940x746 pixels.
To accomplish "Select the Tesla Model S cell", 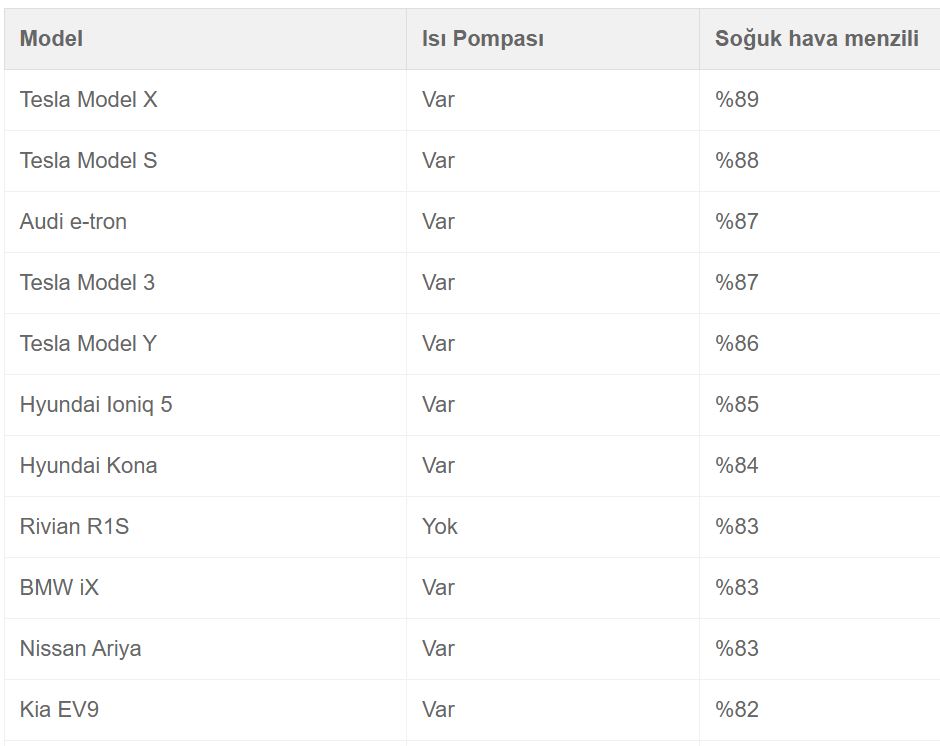I will point(88,161).
